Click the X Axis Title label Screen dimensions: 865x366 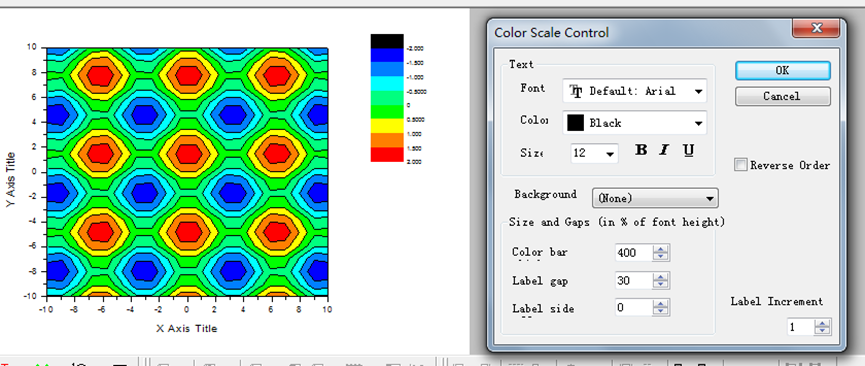pos(186,328)
